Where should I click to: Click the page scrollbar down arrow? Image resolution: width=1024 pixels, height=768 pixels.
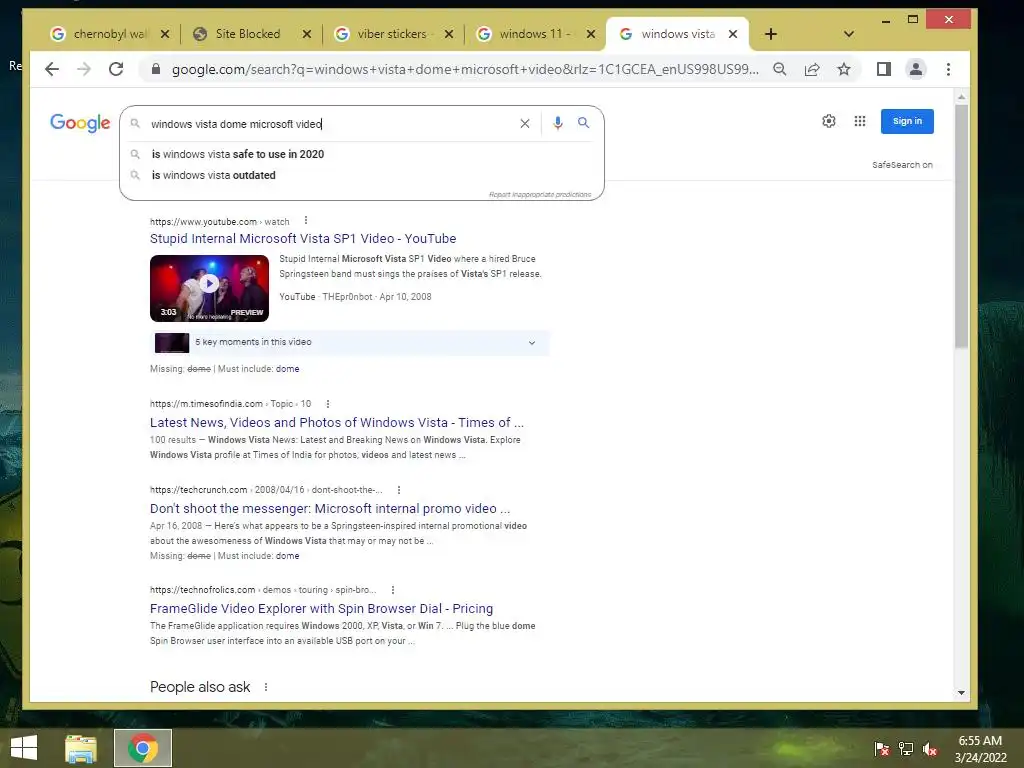point(961,693)
